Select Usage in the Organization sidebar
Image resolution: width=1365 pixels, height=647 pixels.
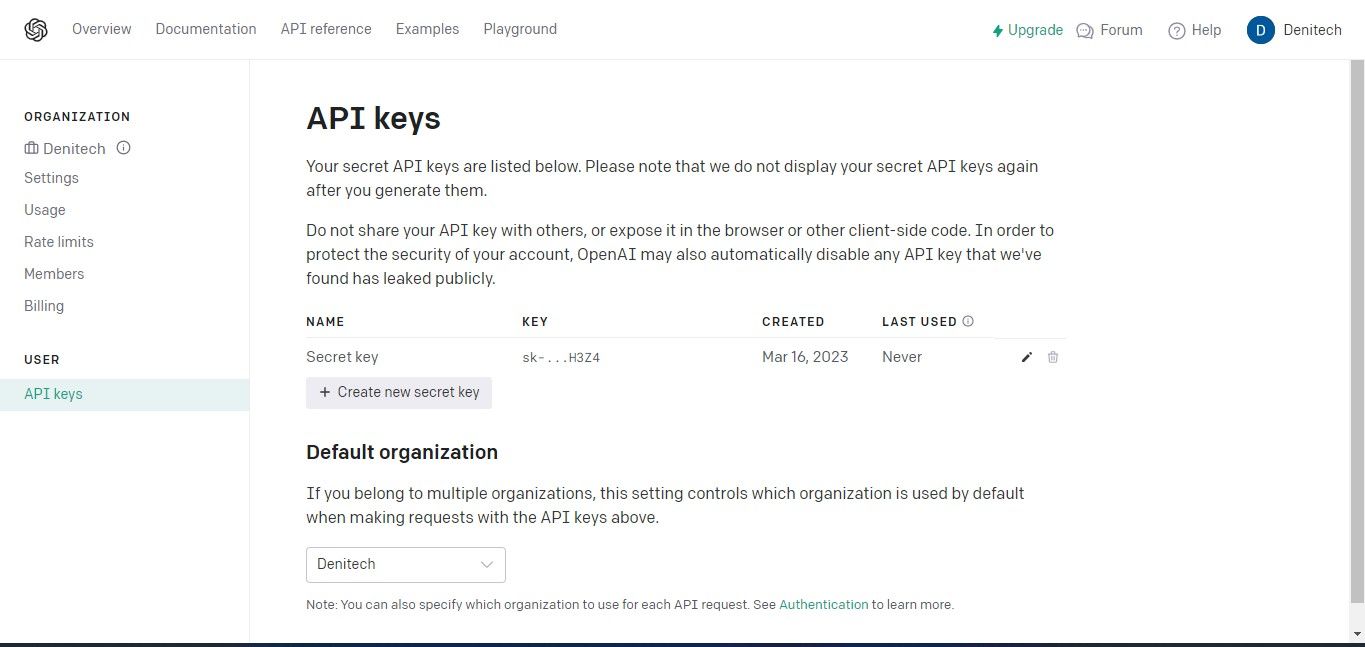coord(44,210)
